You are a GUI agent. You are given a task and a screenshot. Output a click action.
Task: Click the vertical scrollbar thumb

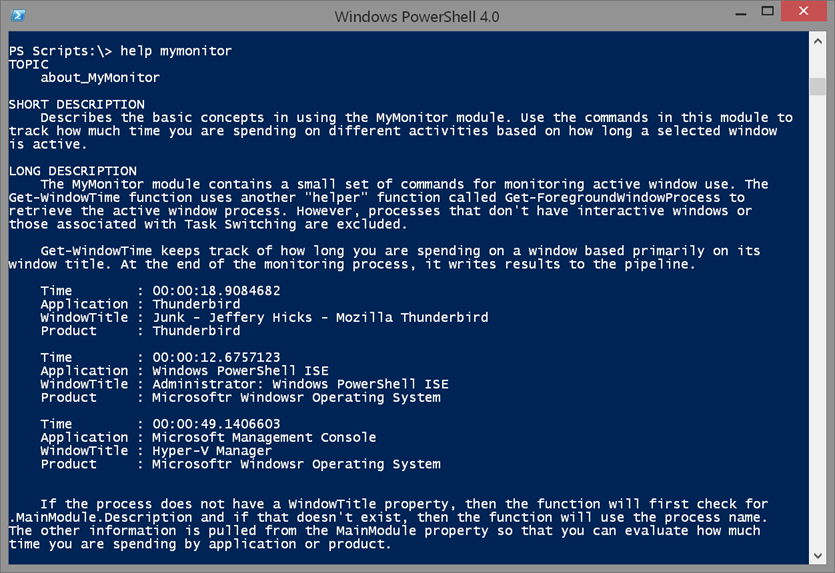pyautogui.click(x=817, y=86)
